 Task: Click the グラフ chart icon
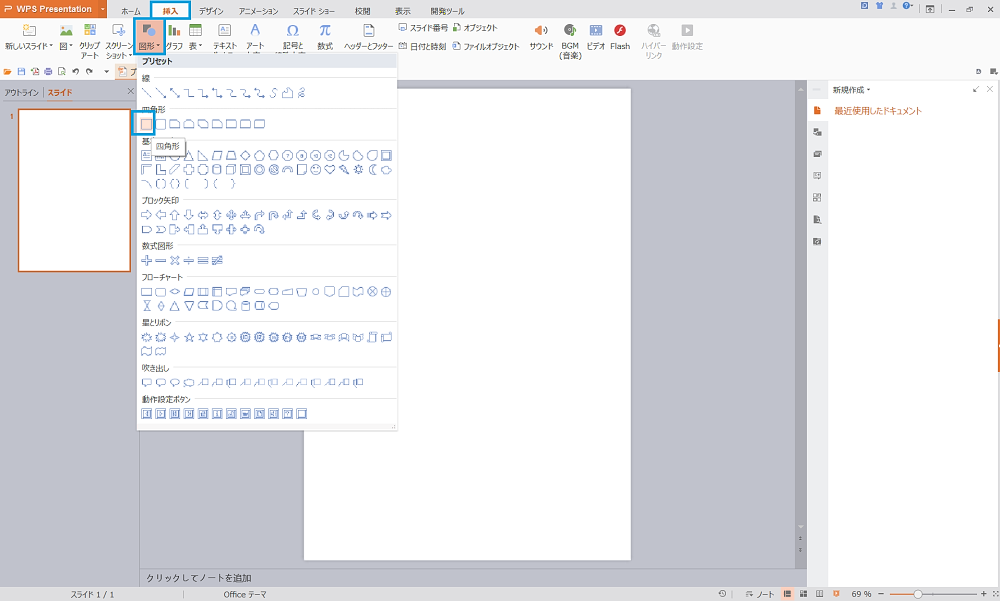point(175,37)
